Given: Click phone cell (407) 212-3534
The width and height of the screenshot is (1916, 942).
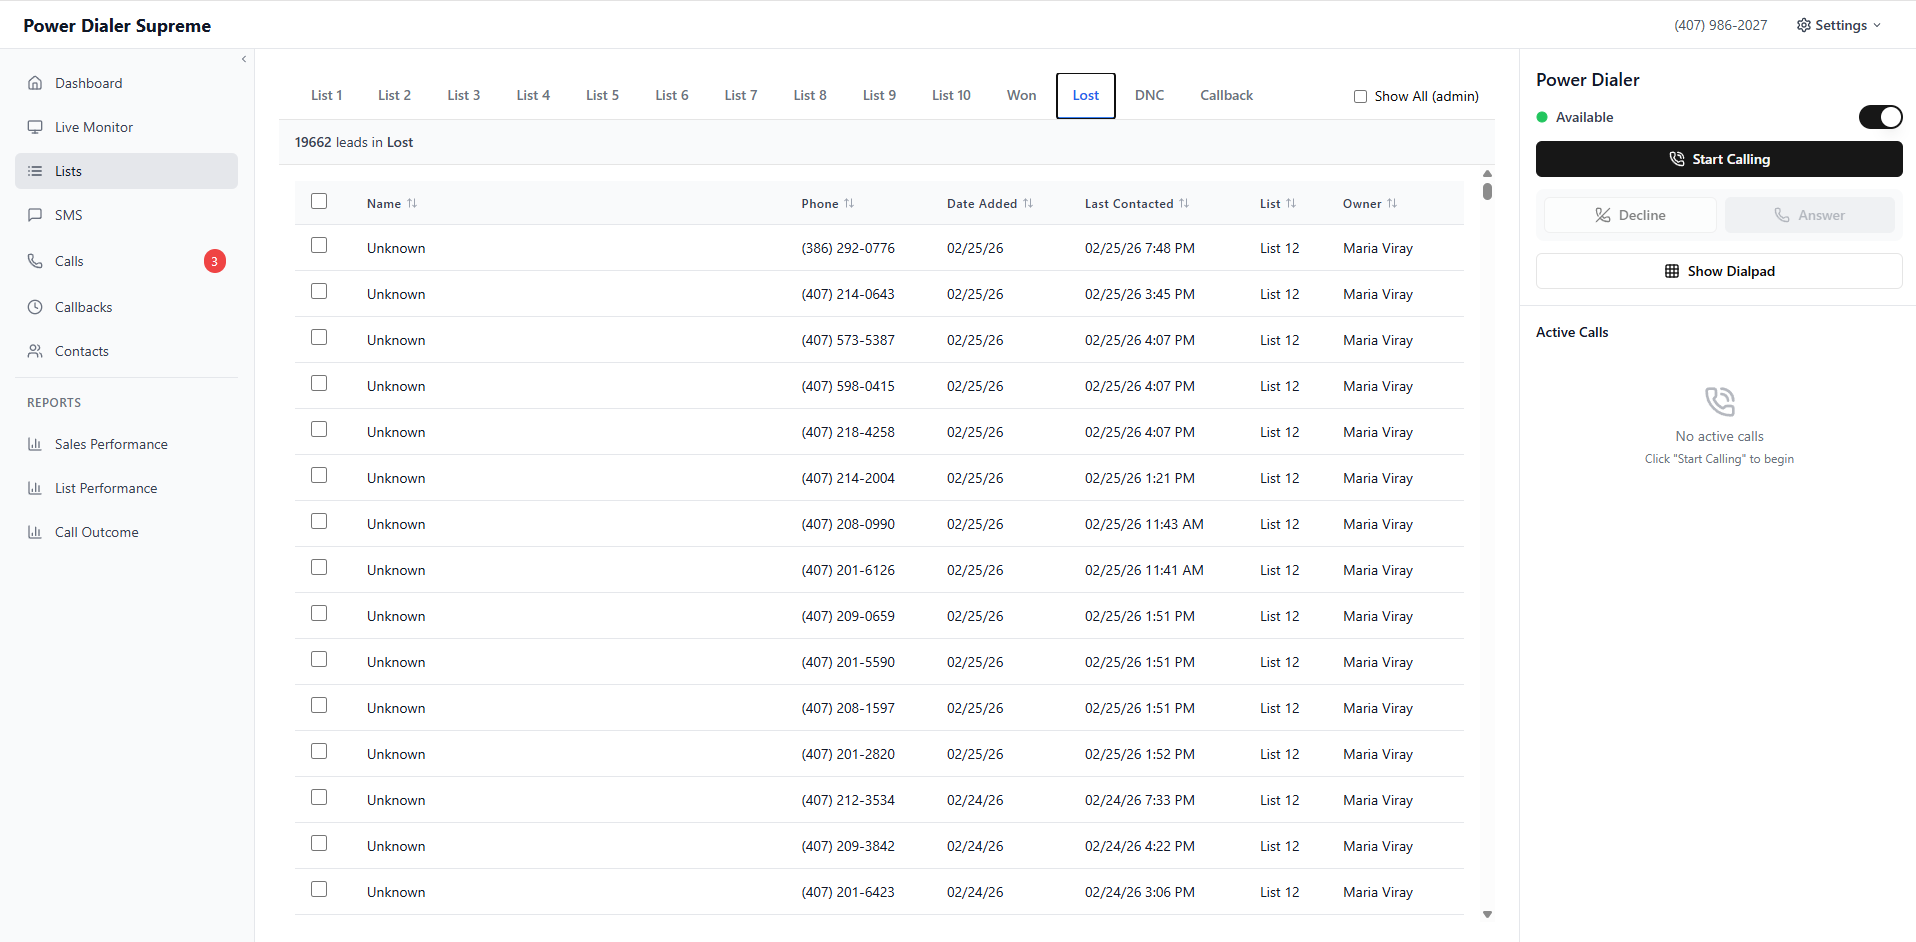Looking at the screenshot, I should click(x=847, y=800).
